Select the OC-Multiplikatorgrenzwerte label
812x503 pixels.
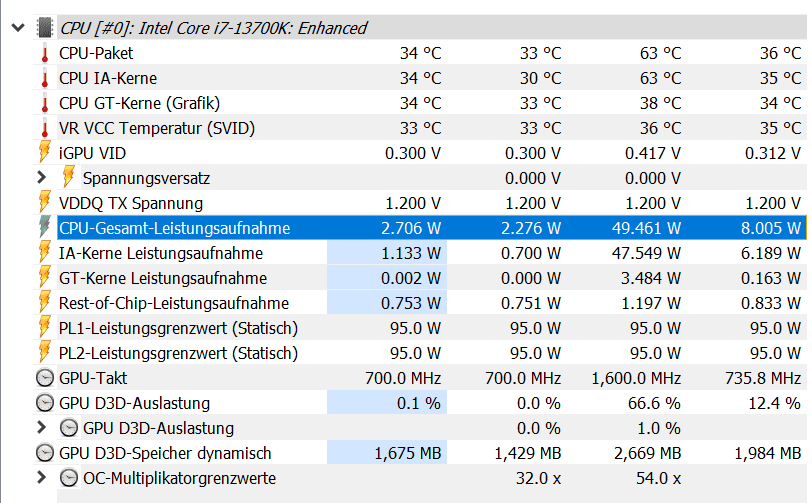pos(180,478)
